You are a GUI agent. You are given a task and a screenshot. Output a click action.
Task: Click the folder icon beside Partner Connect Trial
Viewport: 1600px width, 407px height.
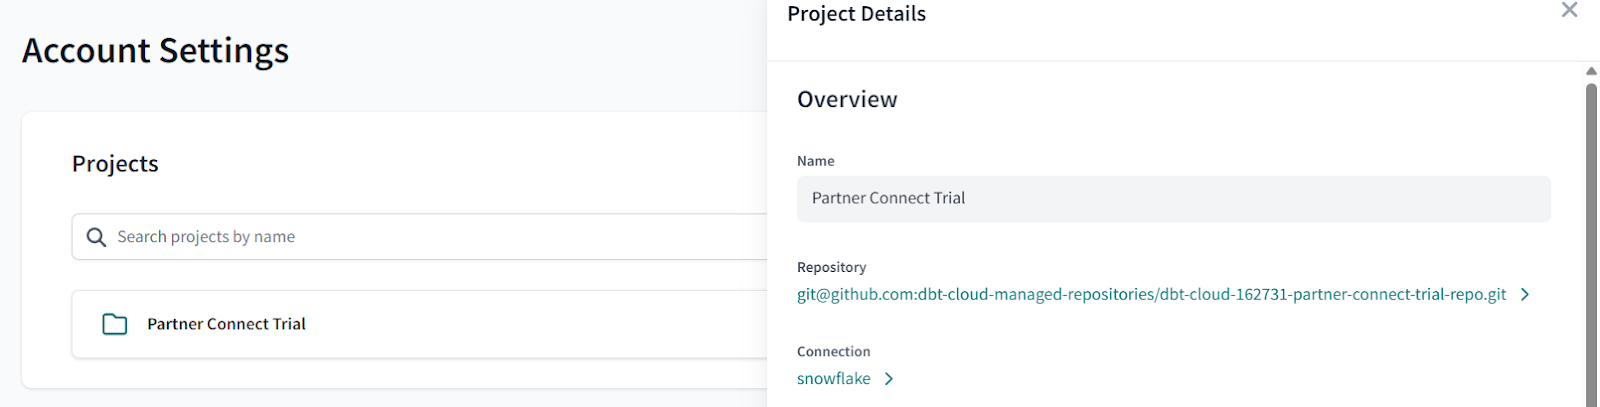point(115,324)
